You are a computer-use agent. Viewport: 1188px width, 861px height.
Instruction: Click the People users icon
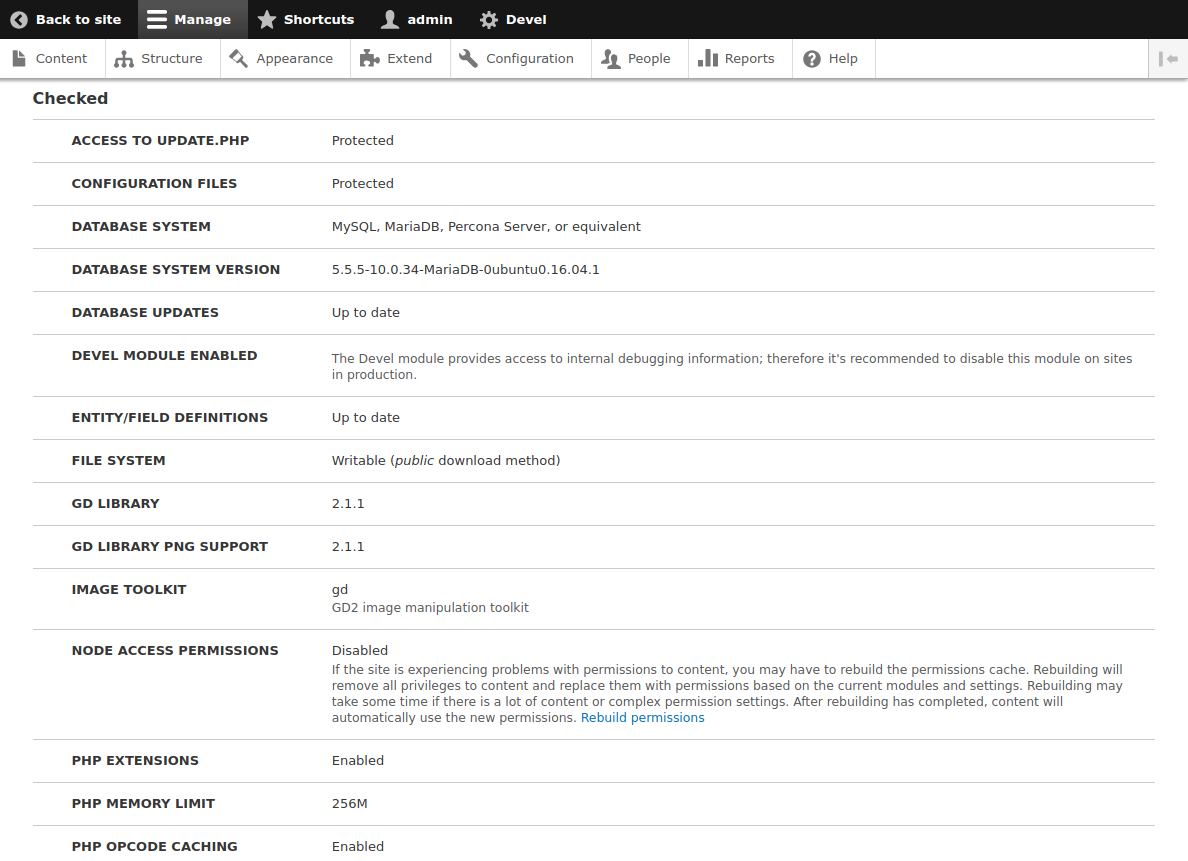click(x=610, y=58)
